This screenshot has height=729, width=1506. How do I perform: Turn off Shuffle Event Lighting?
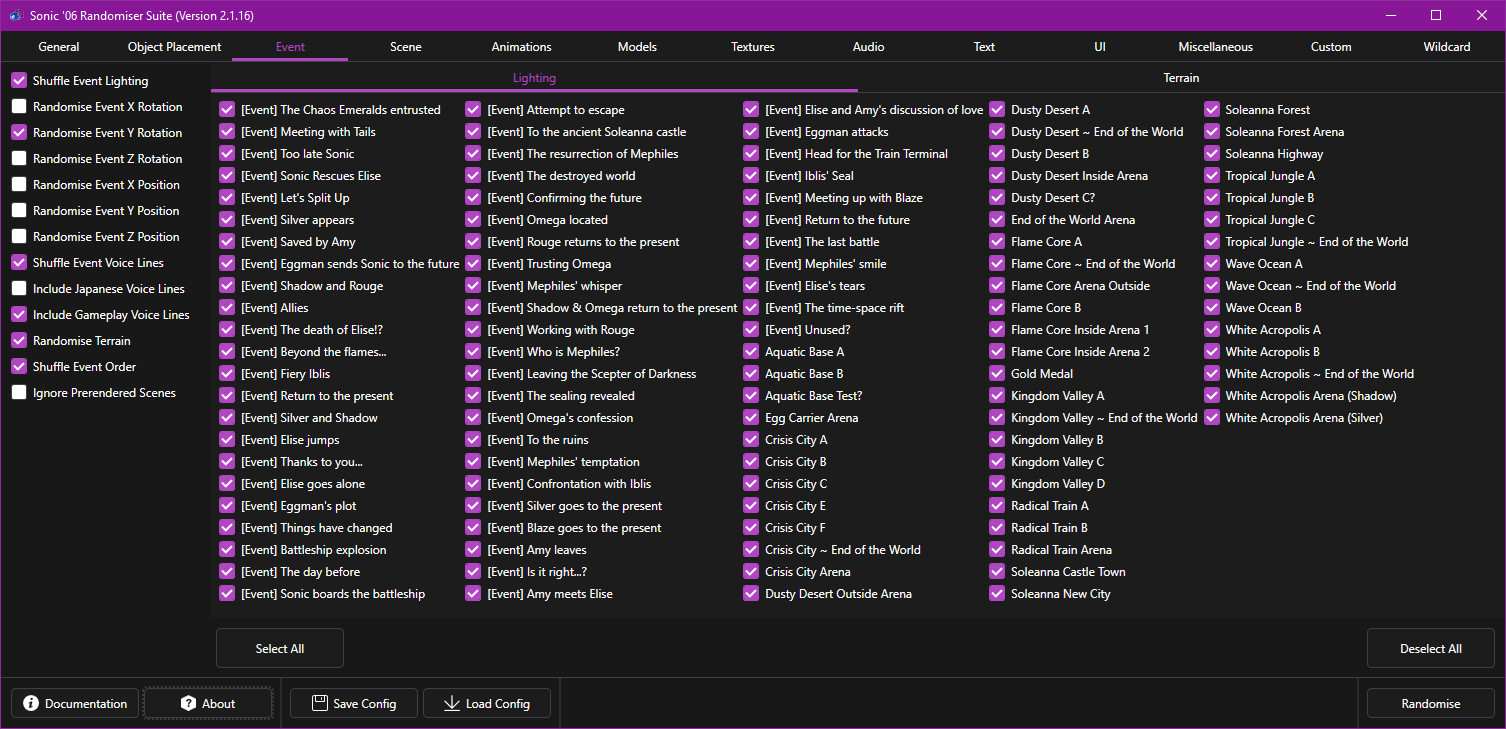click(19, 81)
